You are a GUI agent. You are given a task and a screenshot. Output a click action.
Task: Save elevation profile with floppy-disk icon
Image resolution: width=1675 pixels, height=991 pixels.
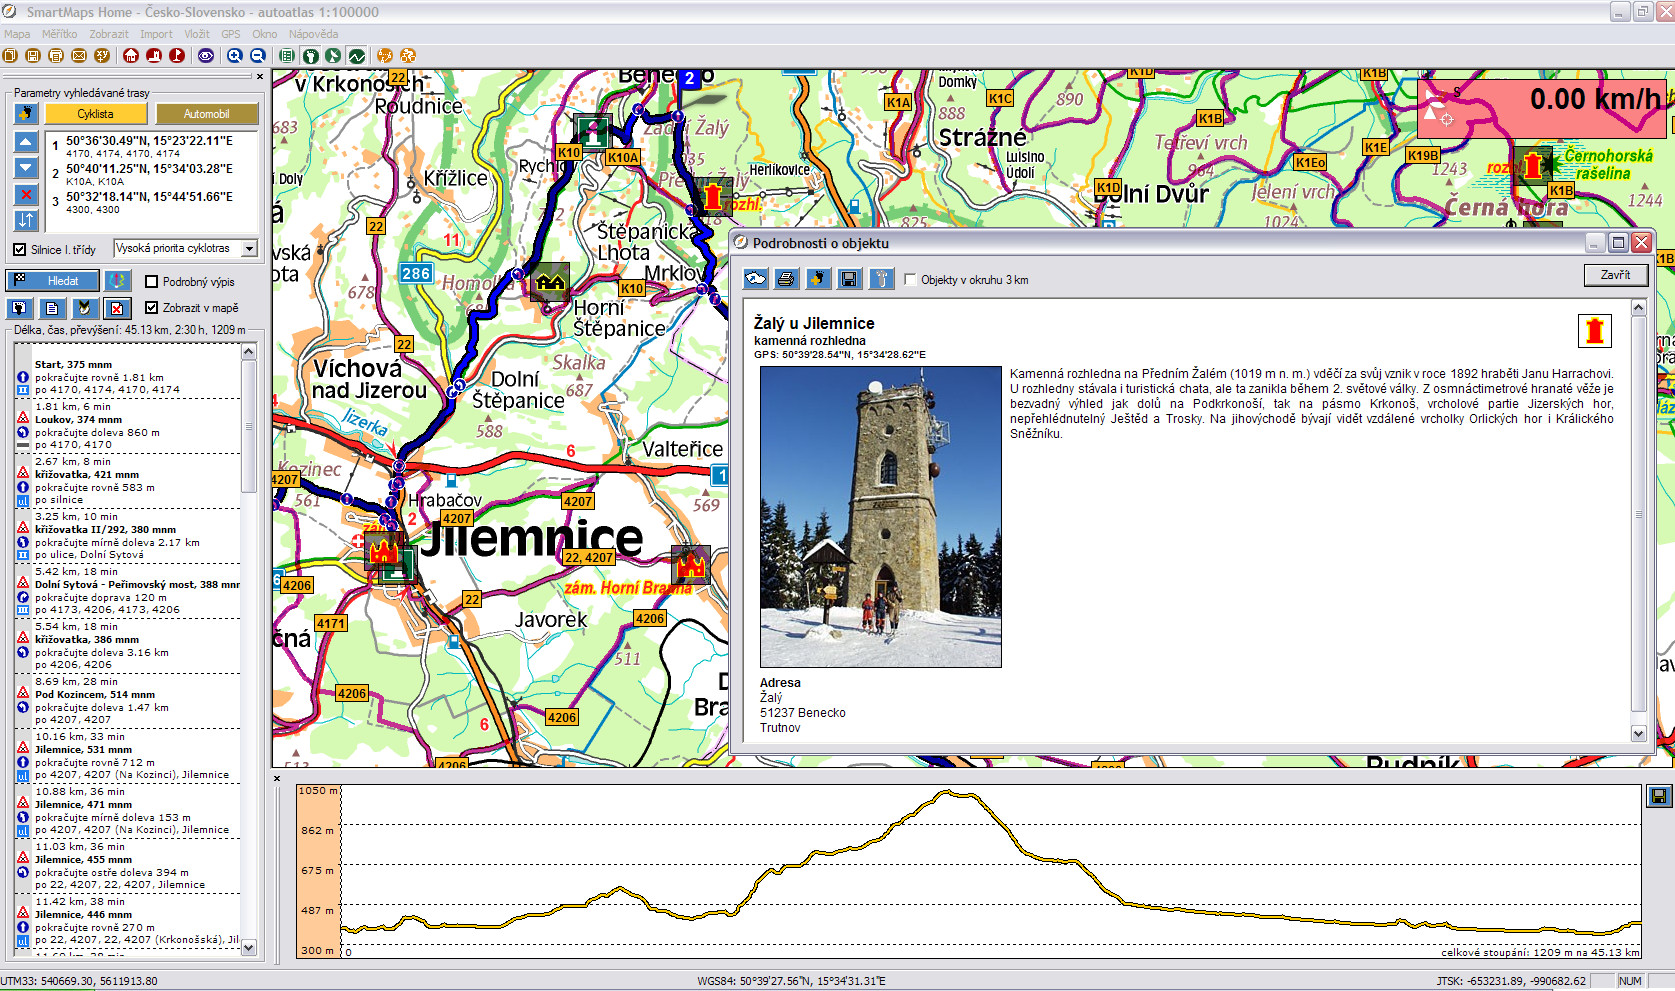1658,796
